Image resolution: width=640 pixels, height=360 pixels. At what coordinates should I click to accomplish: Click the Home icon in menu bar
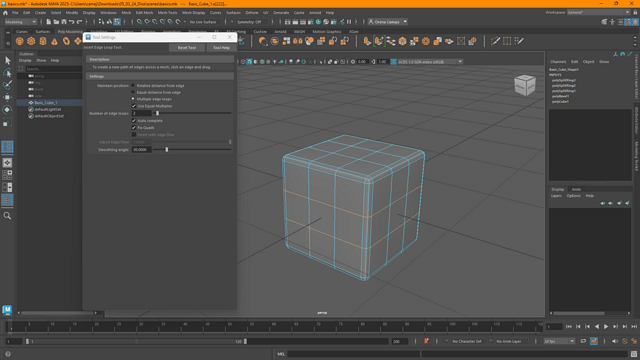click(x=5, y=13)
